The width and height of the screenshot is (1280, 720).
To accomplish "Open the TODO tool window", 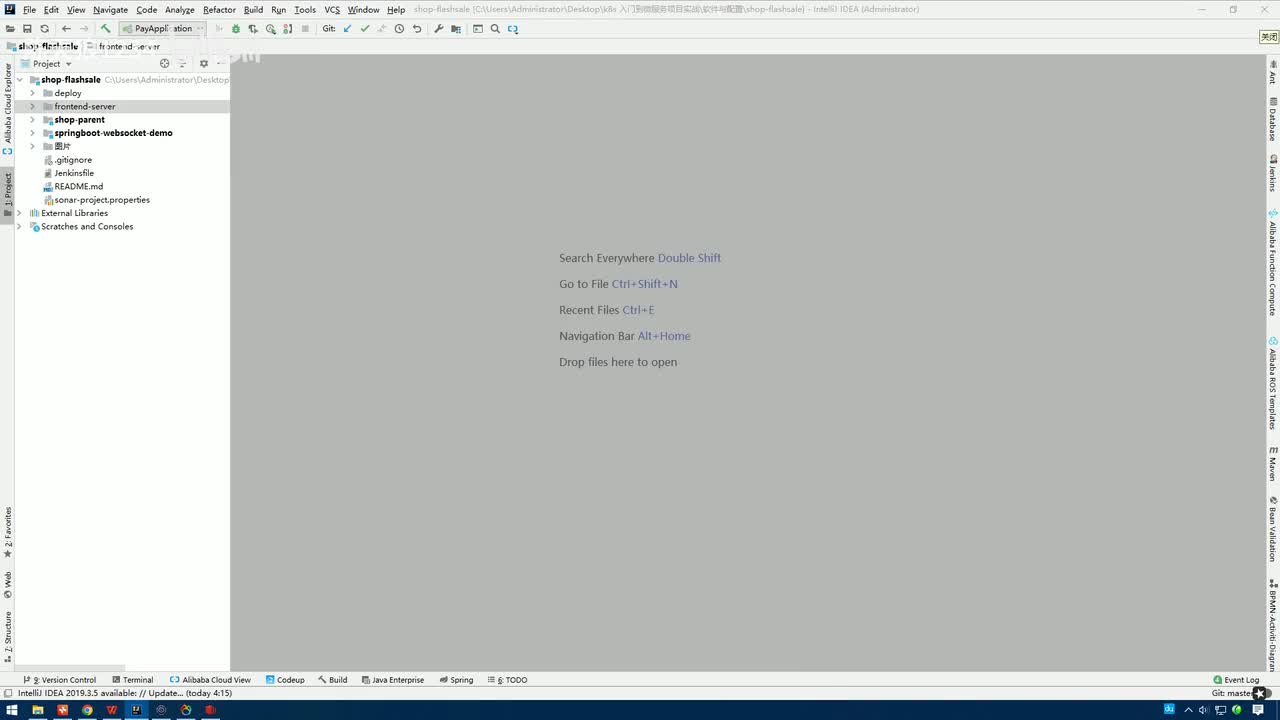I will (508, 680).
